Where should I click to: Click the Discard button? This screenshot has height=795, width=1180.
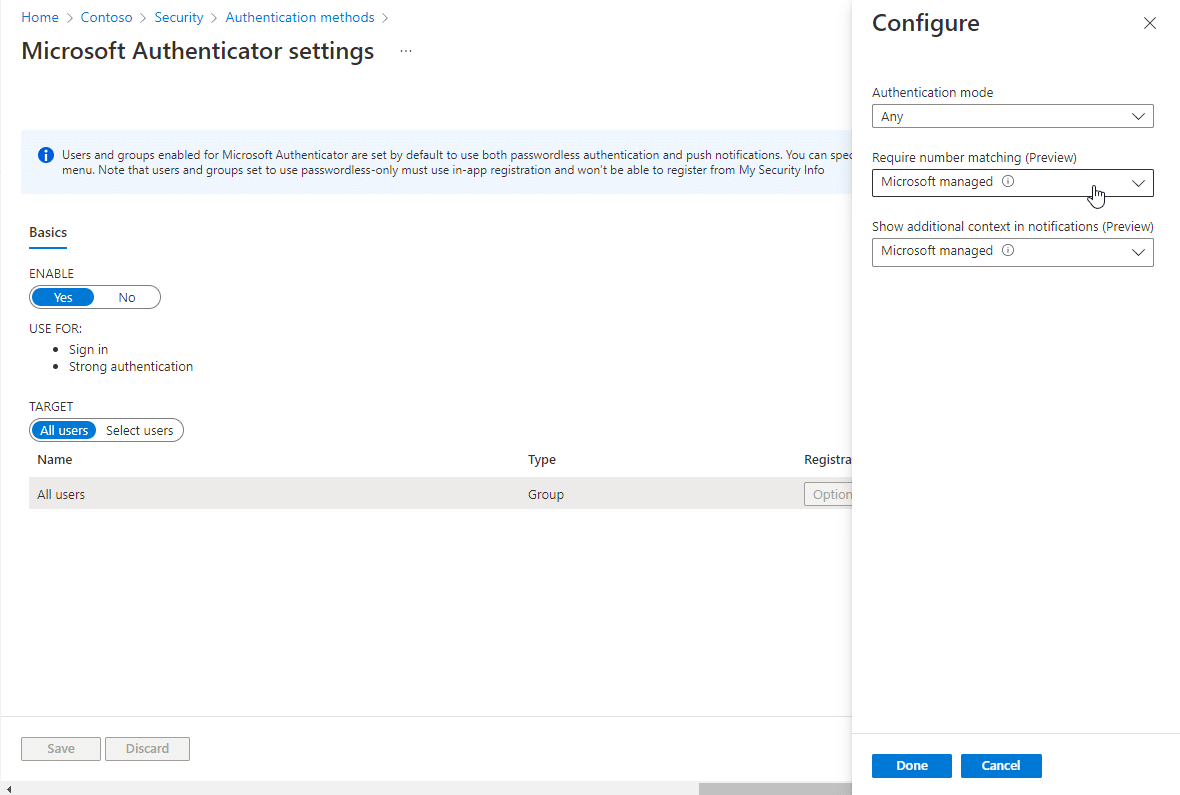(148, 749)
